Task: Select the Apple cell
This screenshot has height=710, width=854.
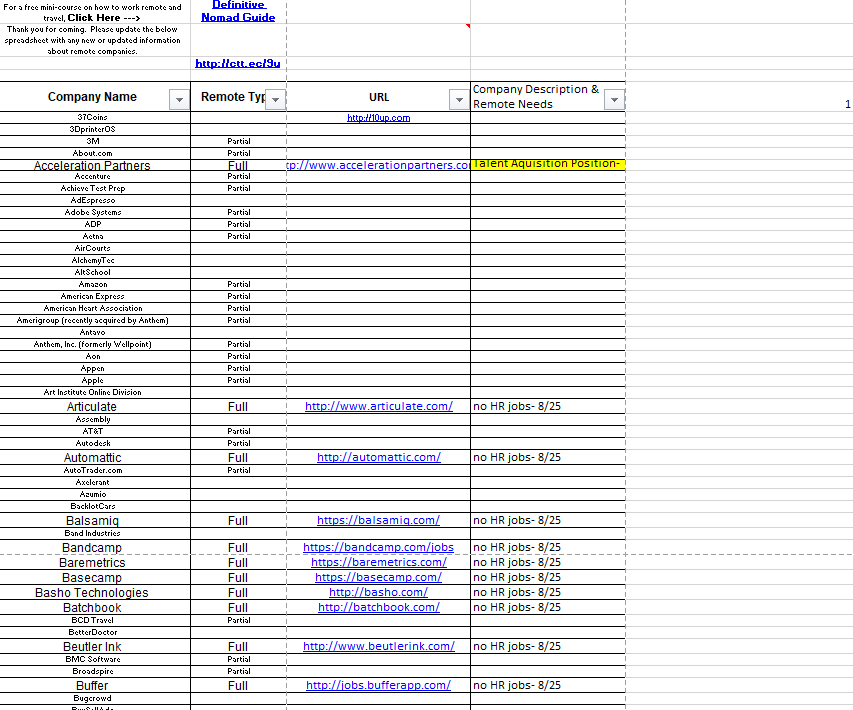Action: click(93, 380)
